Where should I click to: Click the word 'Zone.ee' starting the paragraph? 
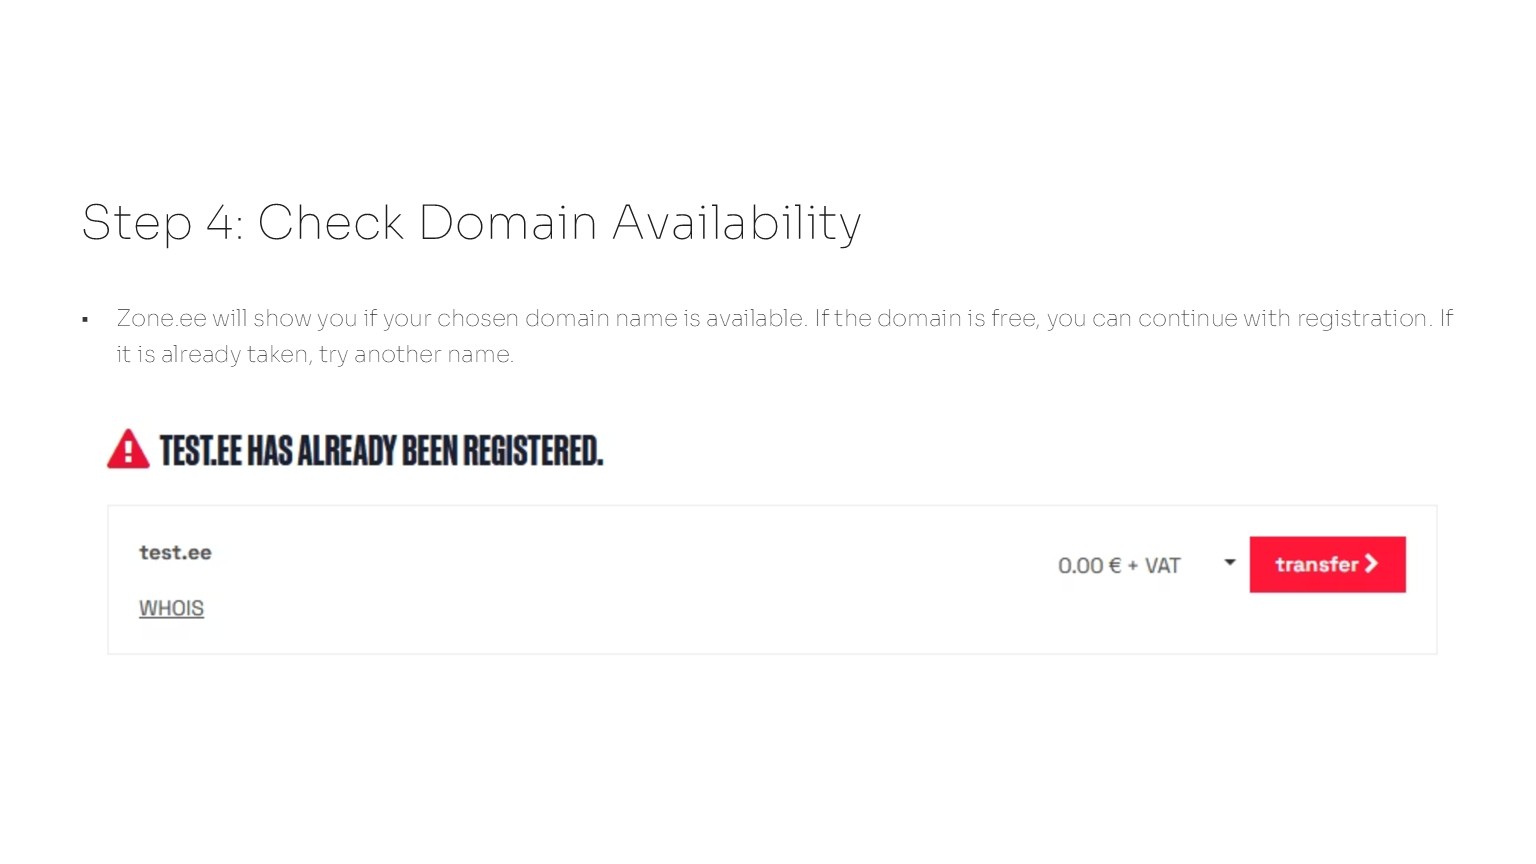161,319
